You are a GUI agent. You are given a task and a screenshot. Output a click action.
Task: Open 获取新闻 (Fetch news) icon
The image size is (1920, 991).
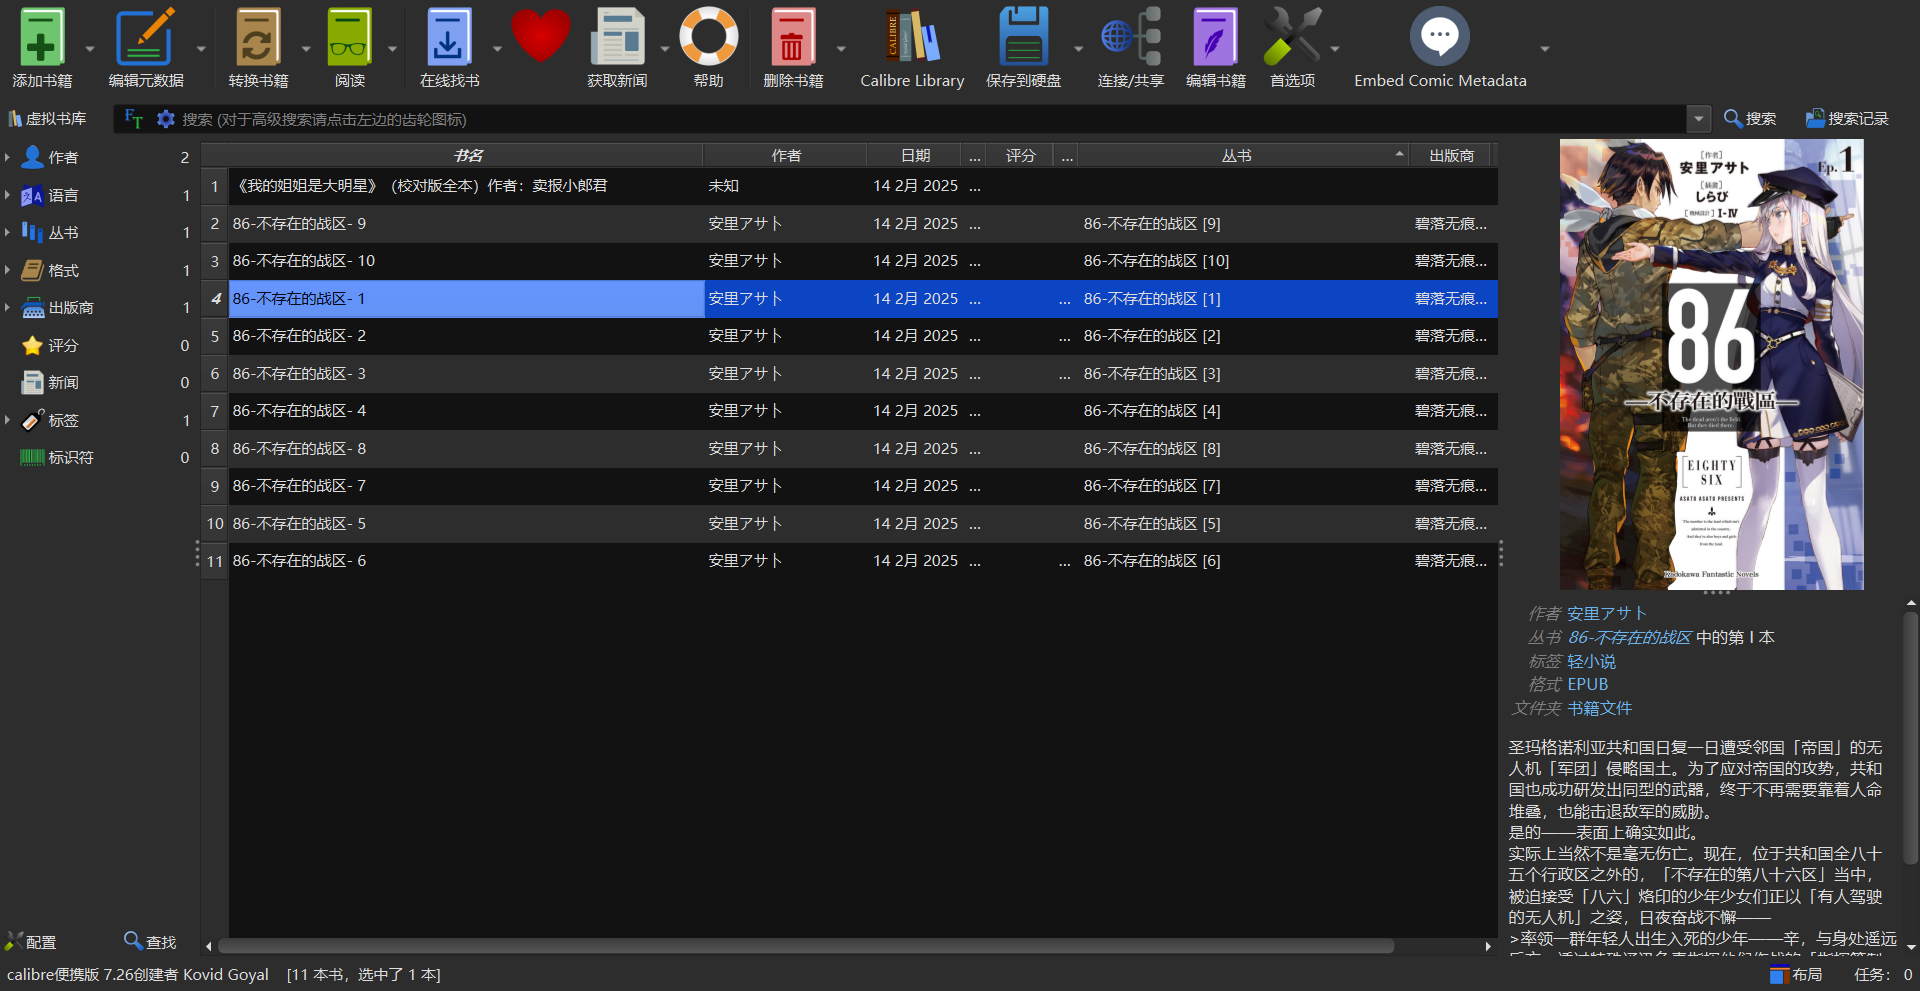coord(617,38)
